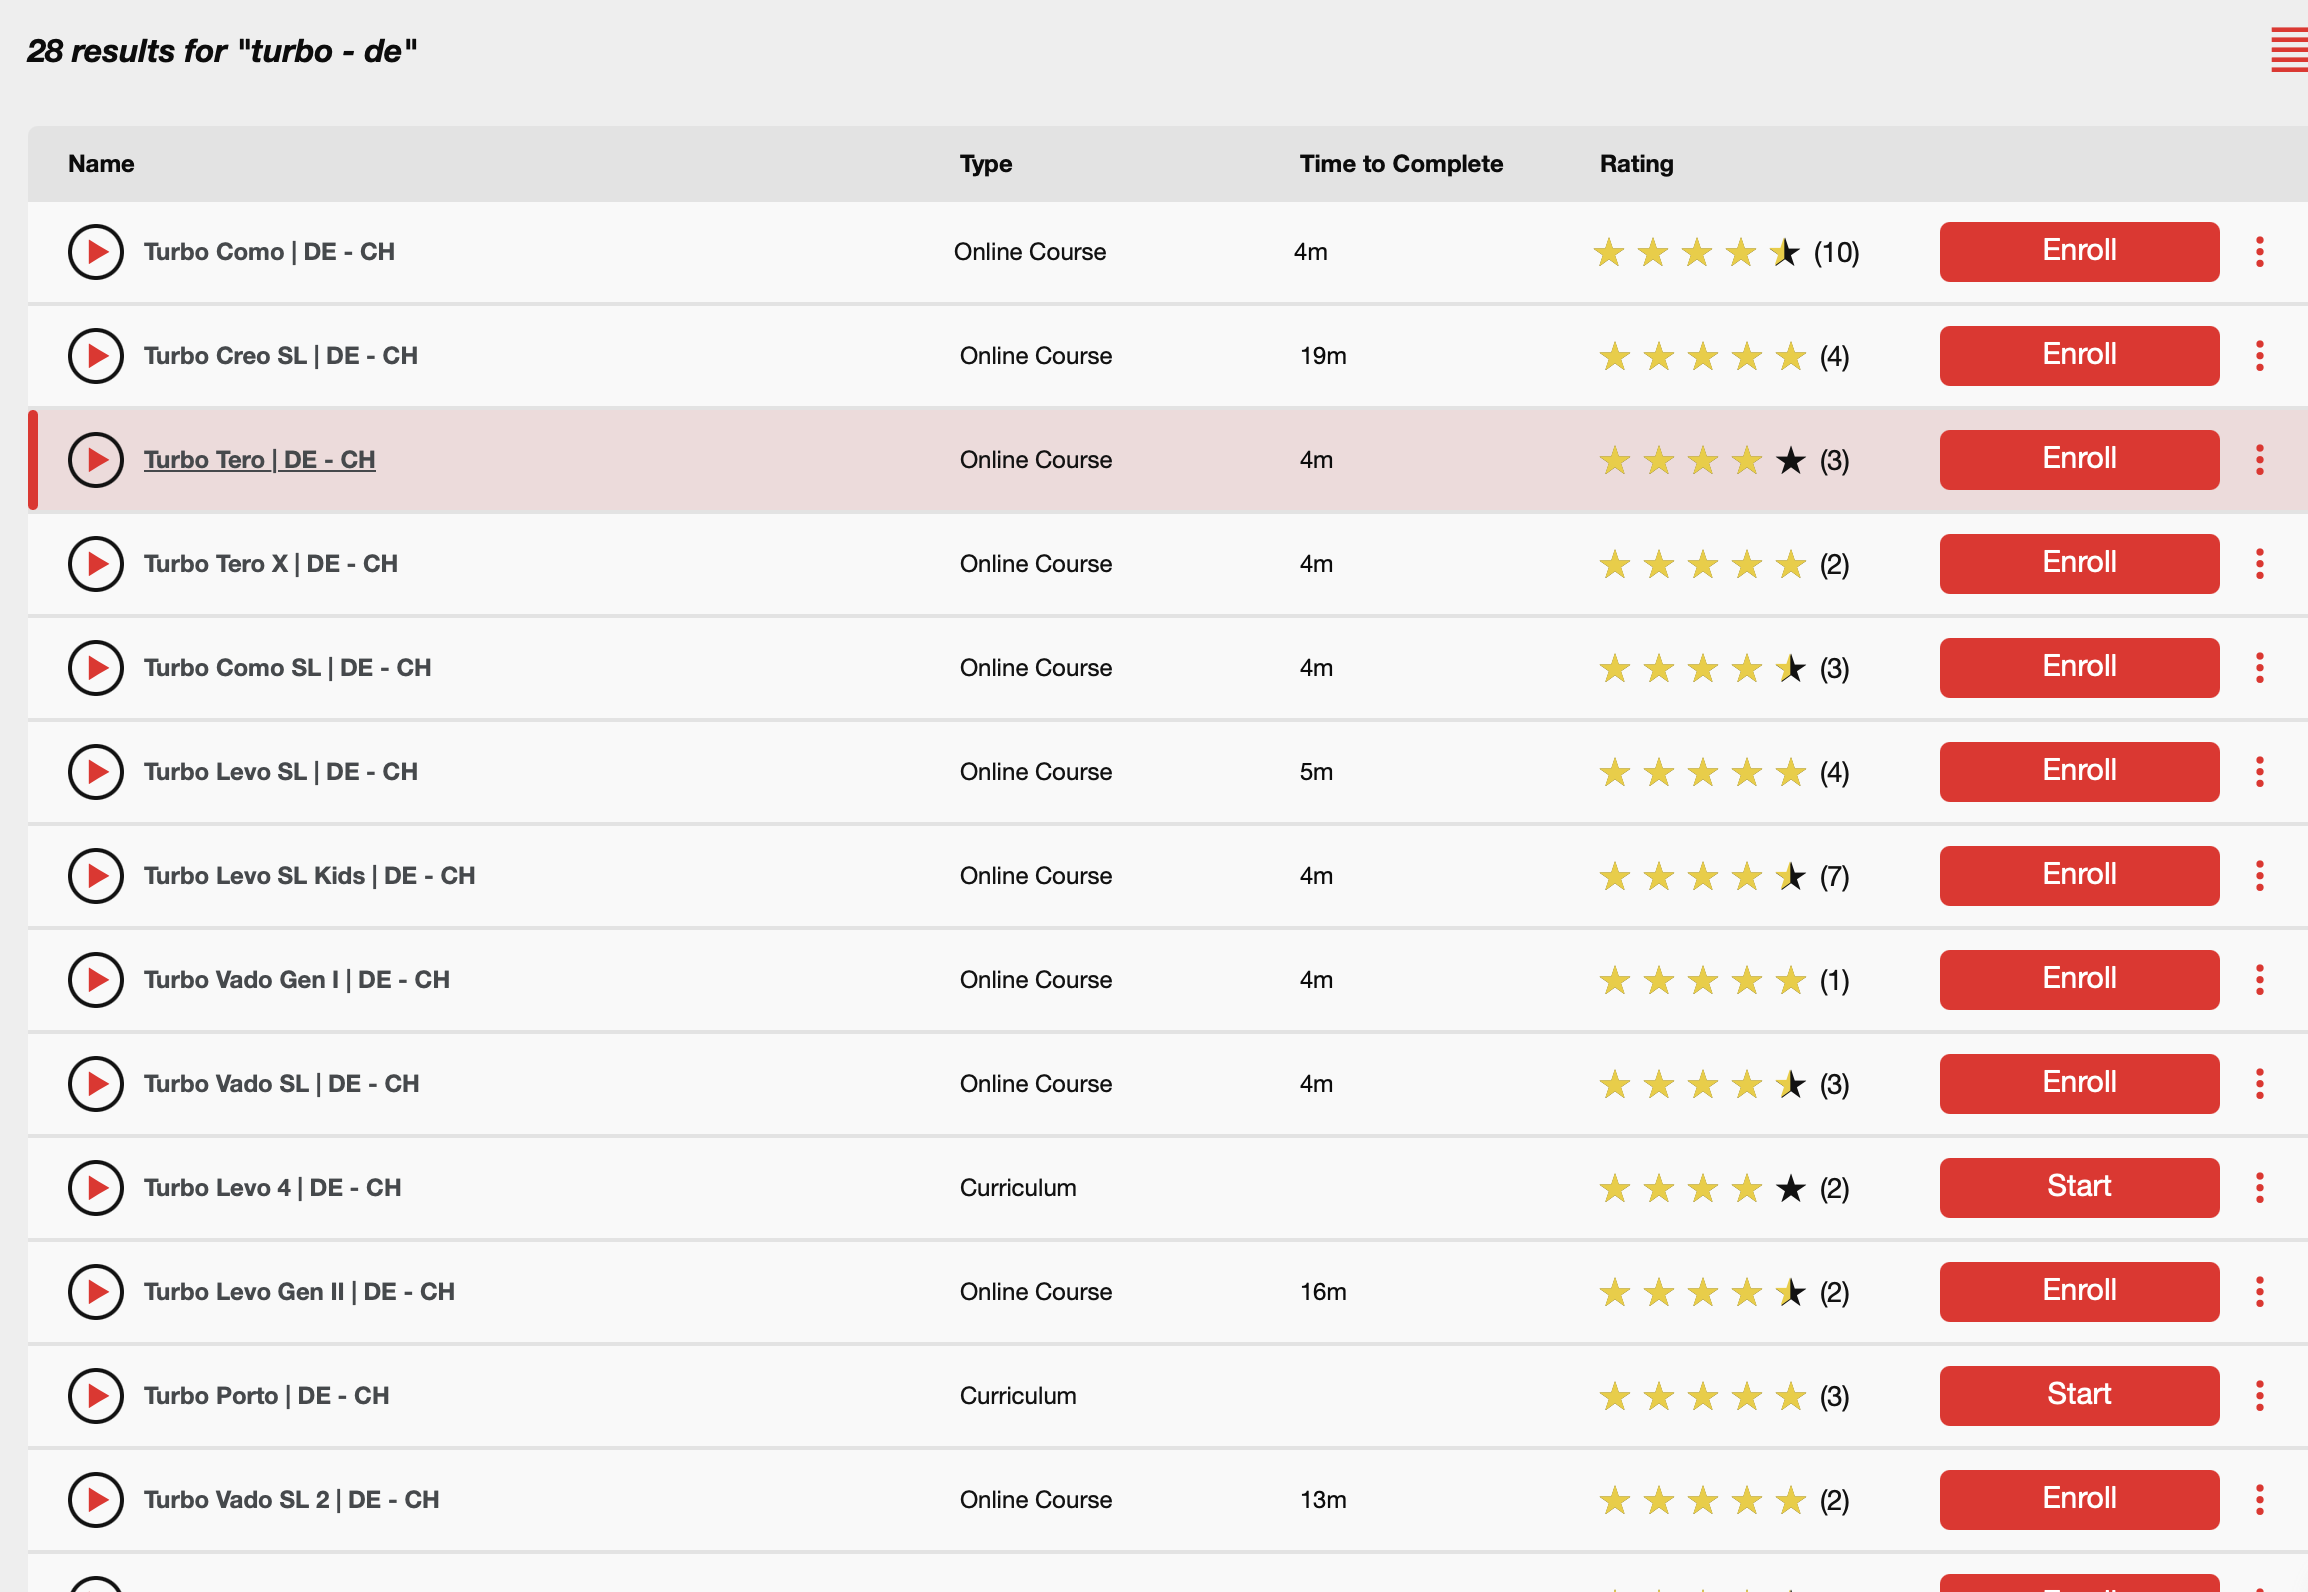
Task: Click the play icon next to Turbo Tero | DE - CH
Action: tap(96, 460)
